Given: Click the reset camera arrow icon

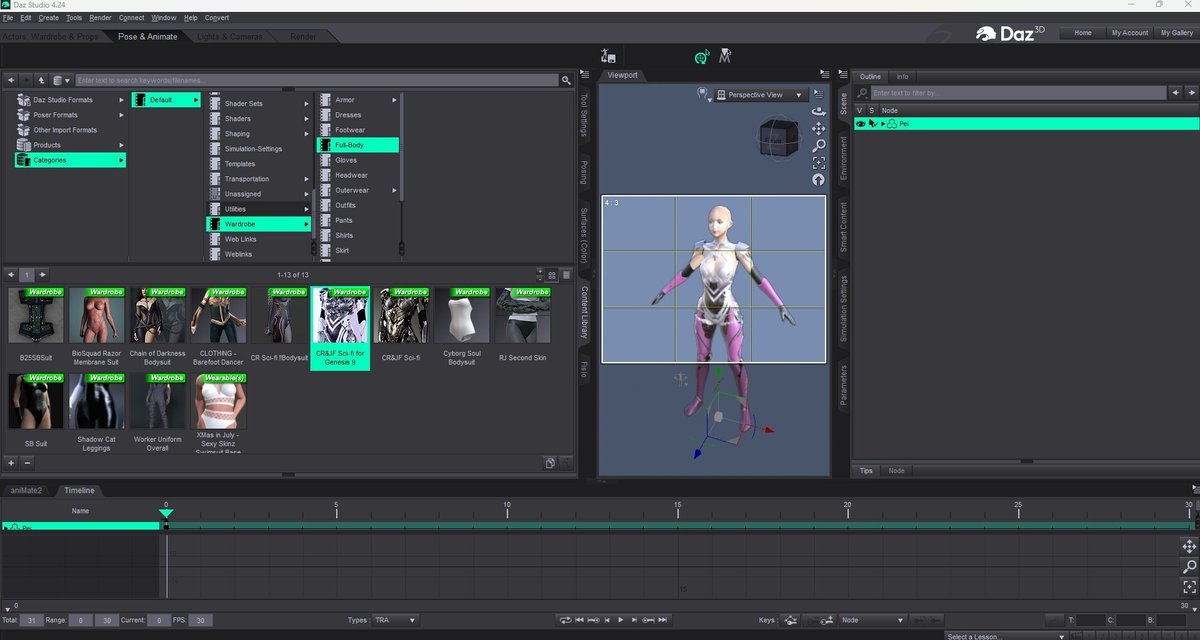Looking at the screenshot, I should [819, 180].
